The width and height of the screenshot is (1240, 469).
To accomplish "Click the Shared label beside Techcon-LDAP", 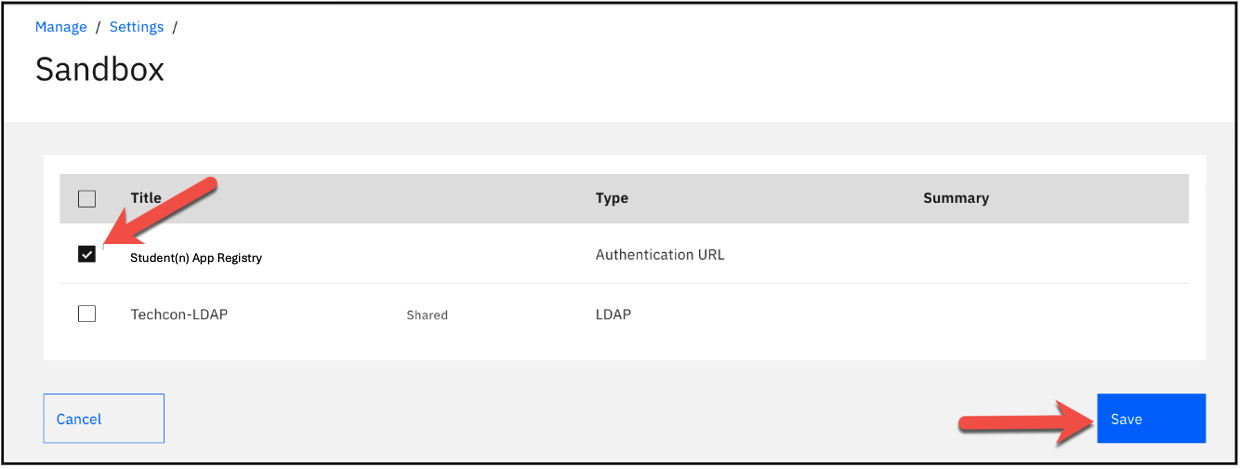I will click(427, 315).
